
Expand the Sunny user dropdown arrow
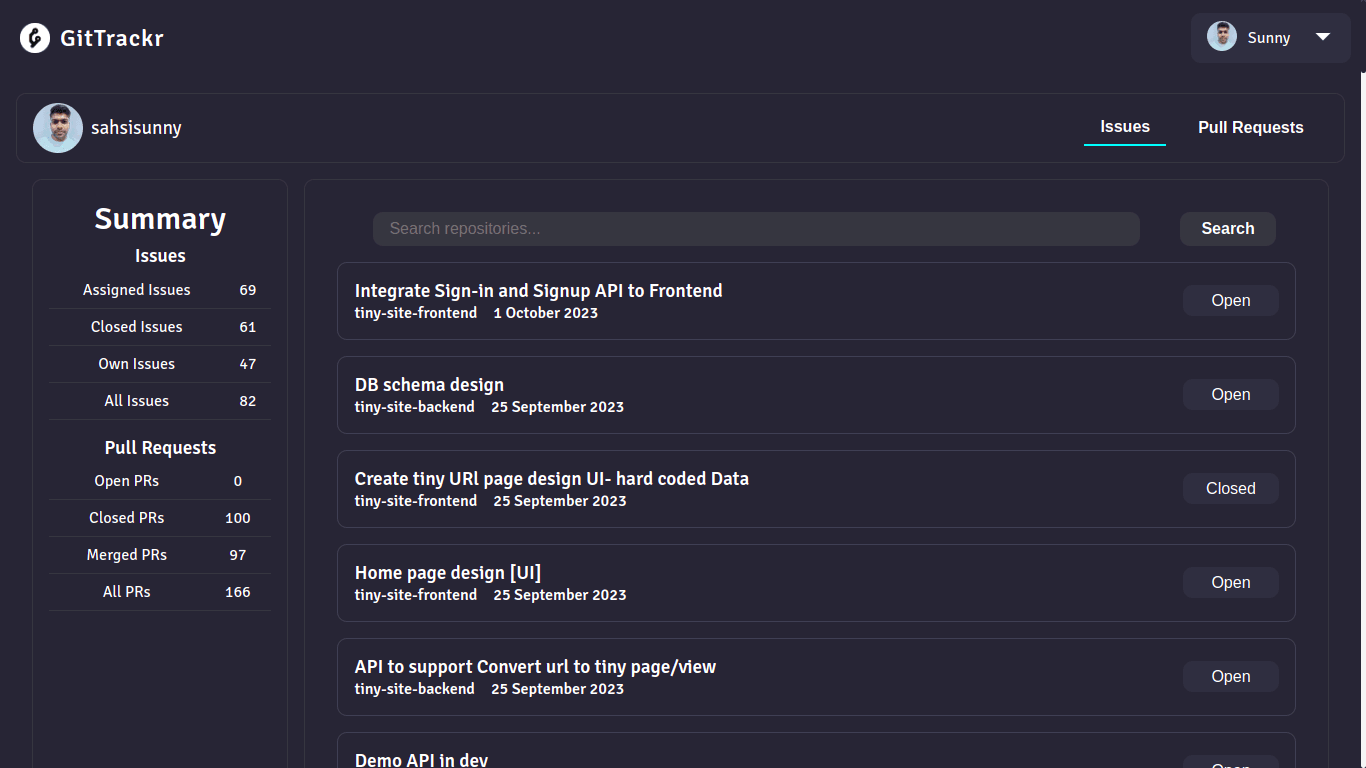pyautogui.click(x=1323, y=37)
